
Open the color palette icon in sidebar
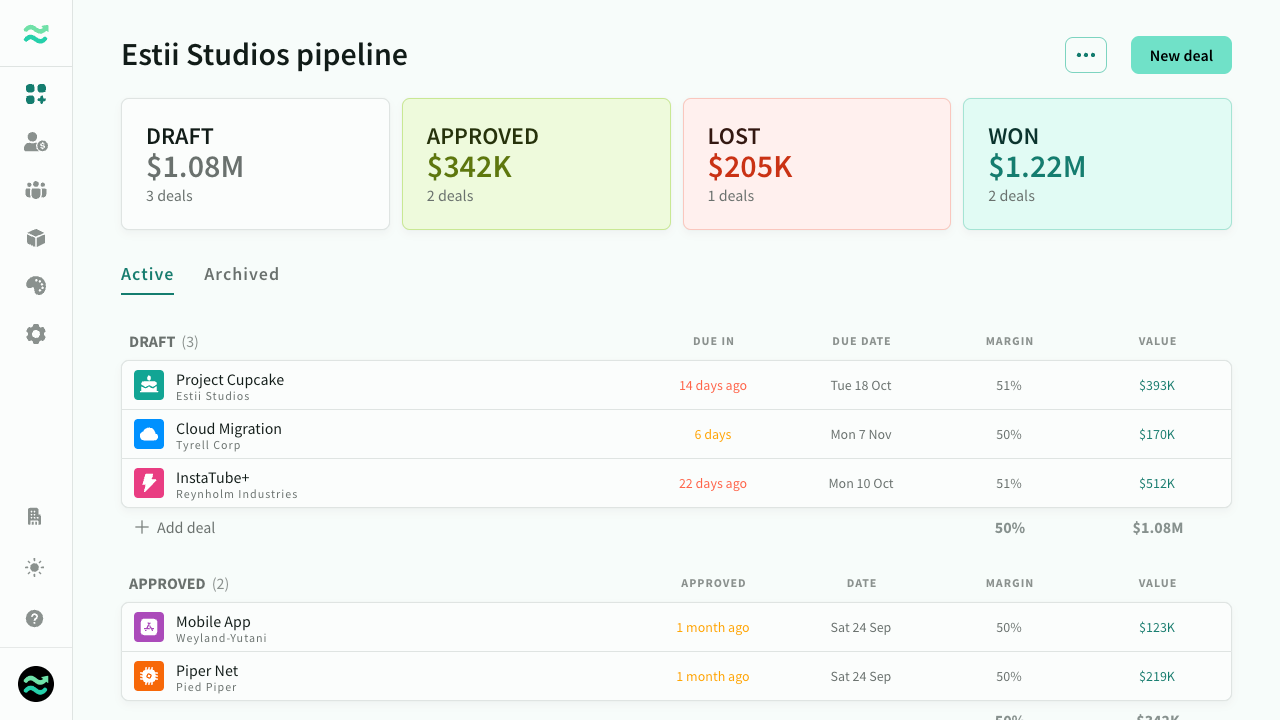pyautogui.click(x=36, y=286)
